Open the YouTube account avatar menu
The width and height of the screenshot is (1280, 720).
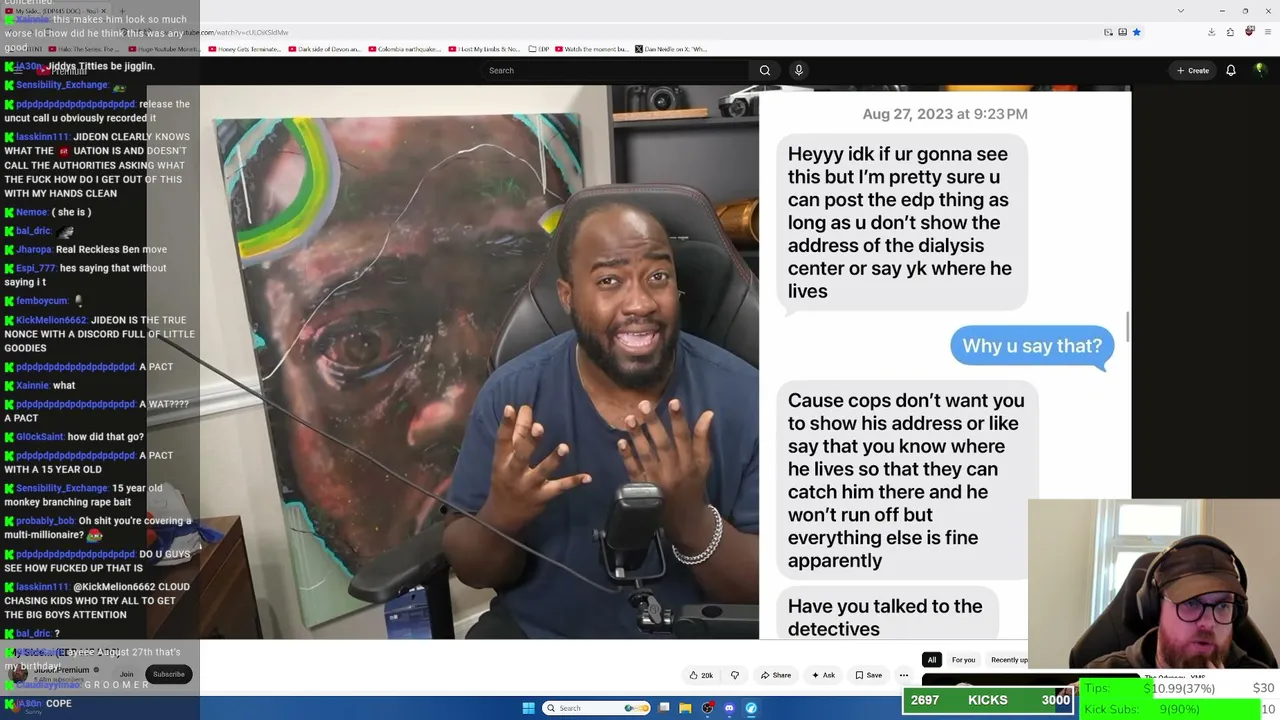[1260, 70]
